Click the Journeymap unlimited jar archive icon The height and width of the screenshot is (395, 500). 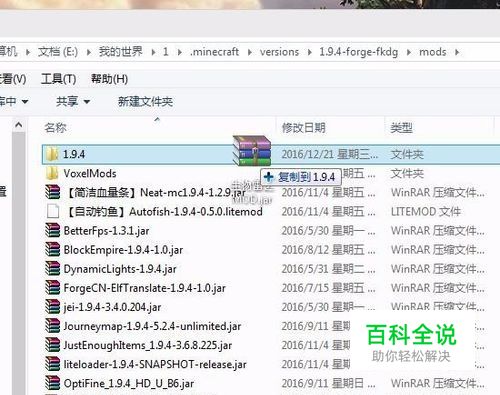[x=52, y=326]
